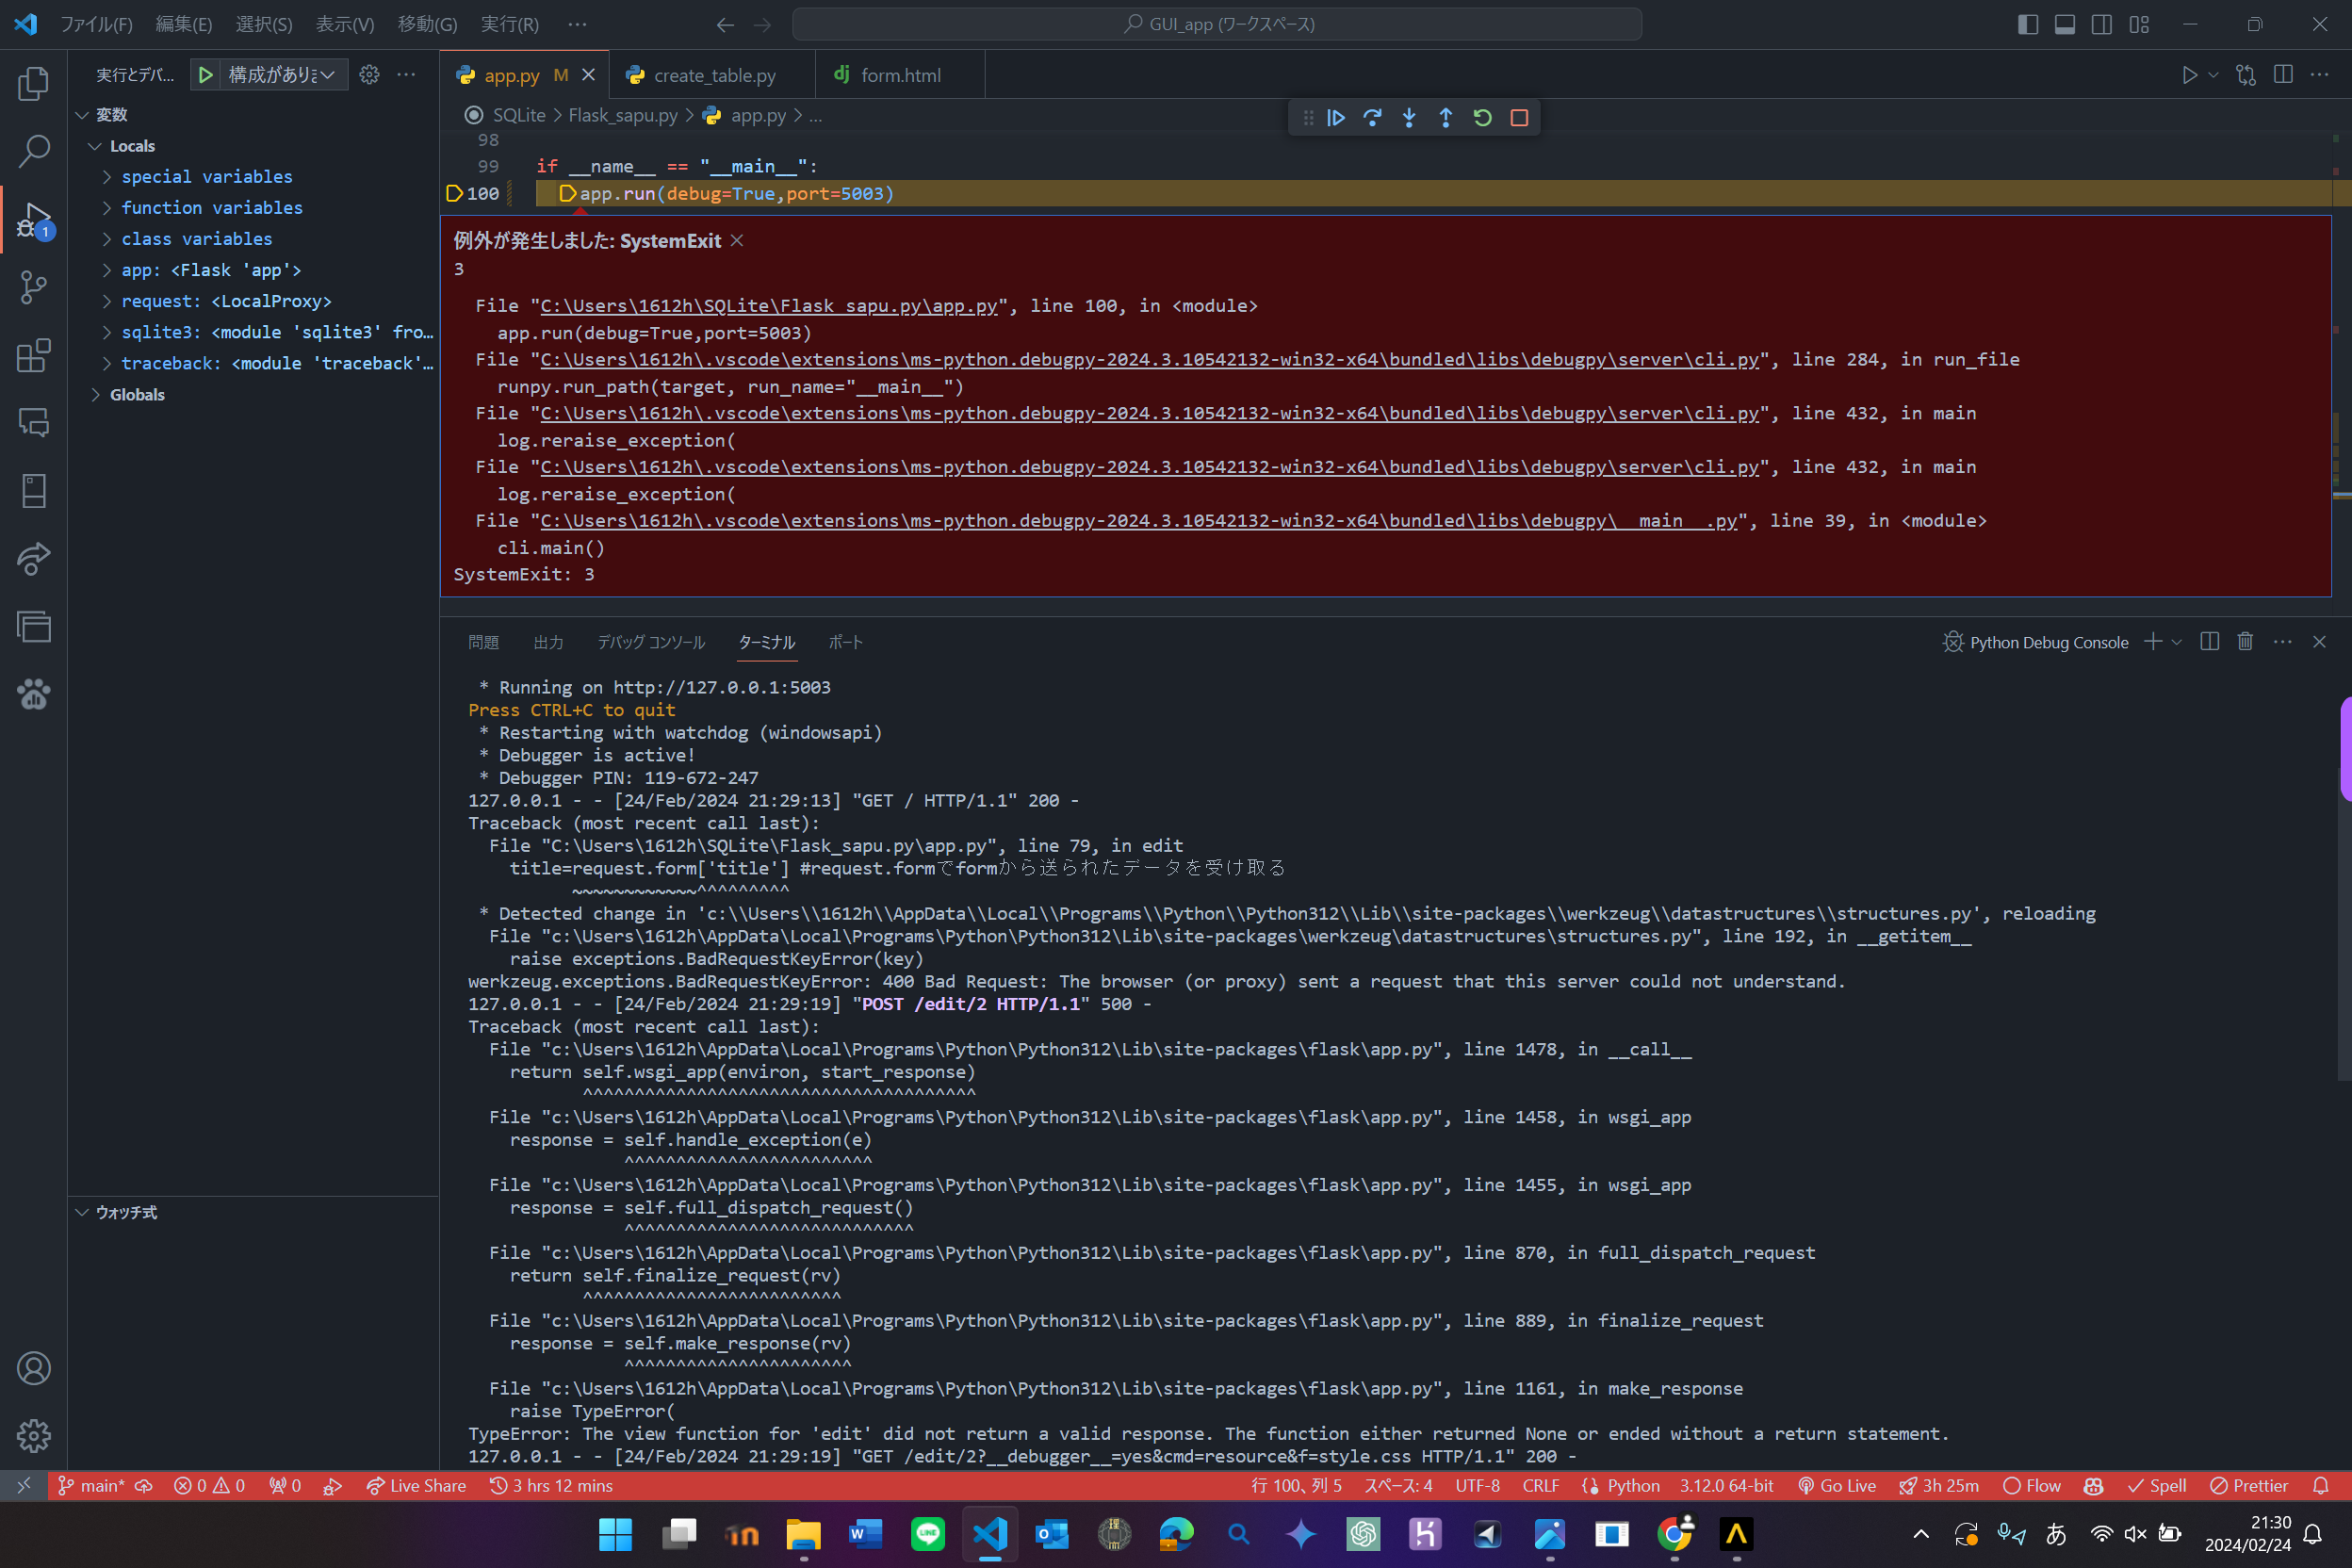2352x1568 pixels.
Task: Click Prettier in status bar
Action: (2248, 1485)
